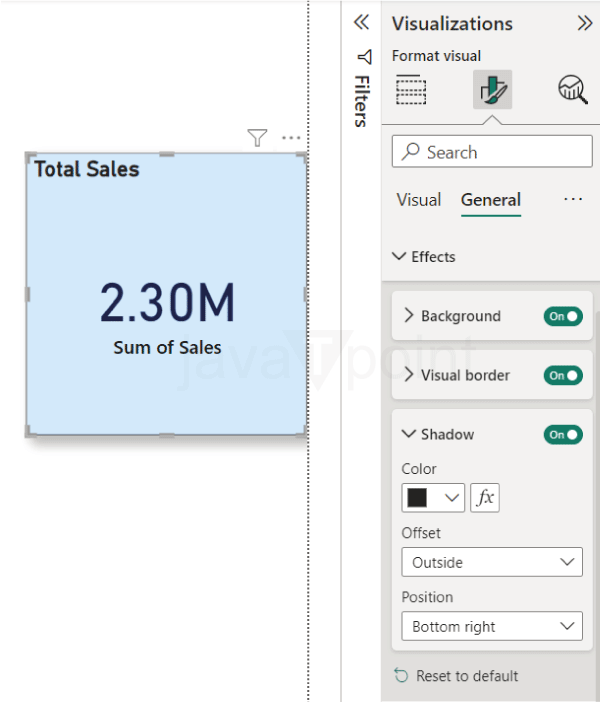
Task: Collapse the Visualizations pane with double chevron
Action: click(x=585, y=23)
